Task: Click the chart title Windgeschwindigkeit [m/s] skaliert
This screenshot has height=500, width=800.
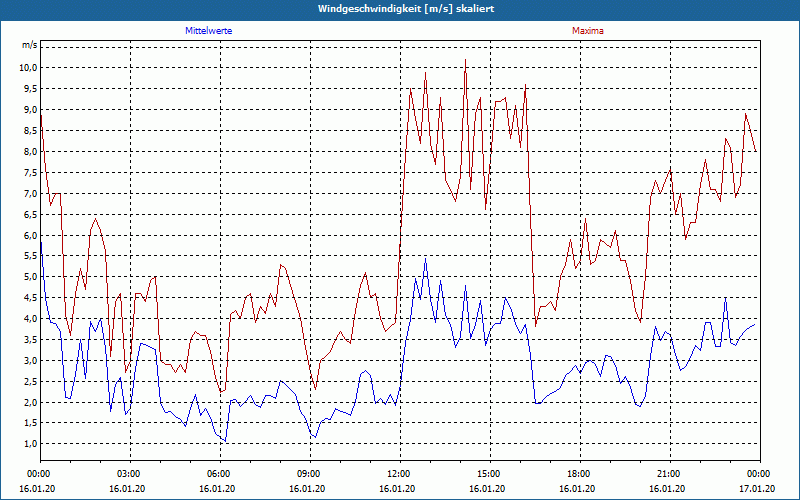Action: pos(406,9)
